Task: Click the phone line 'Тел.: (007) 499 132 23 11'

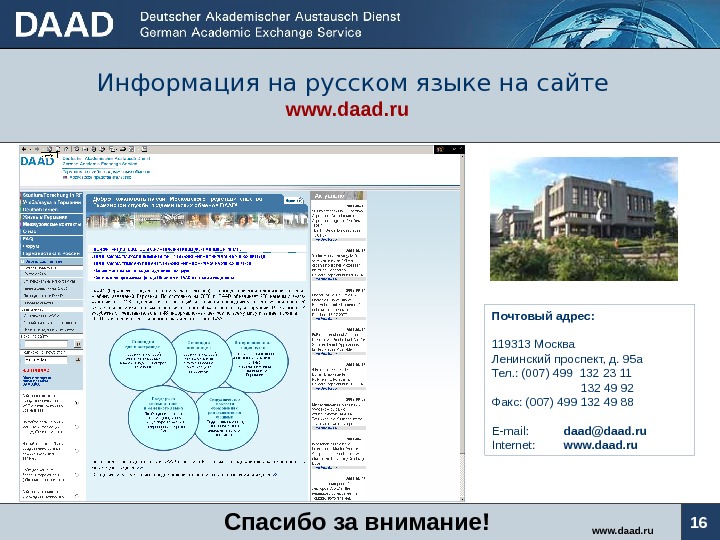Action: (561, 373)
